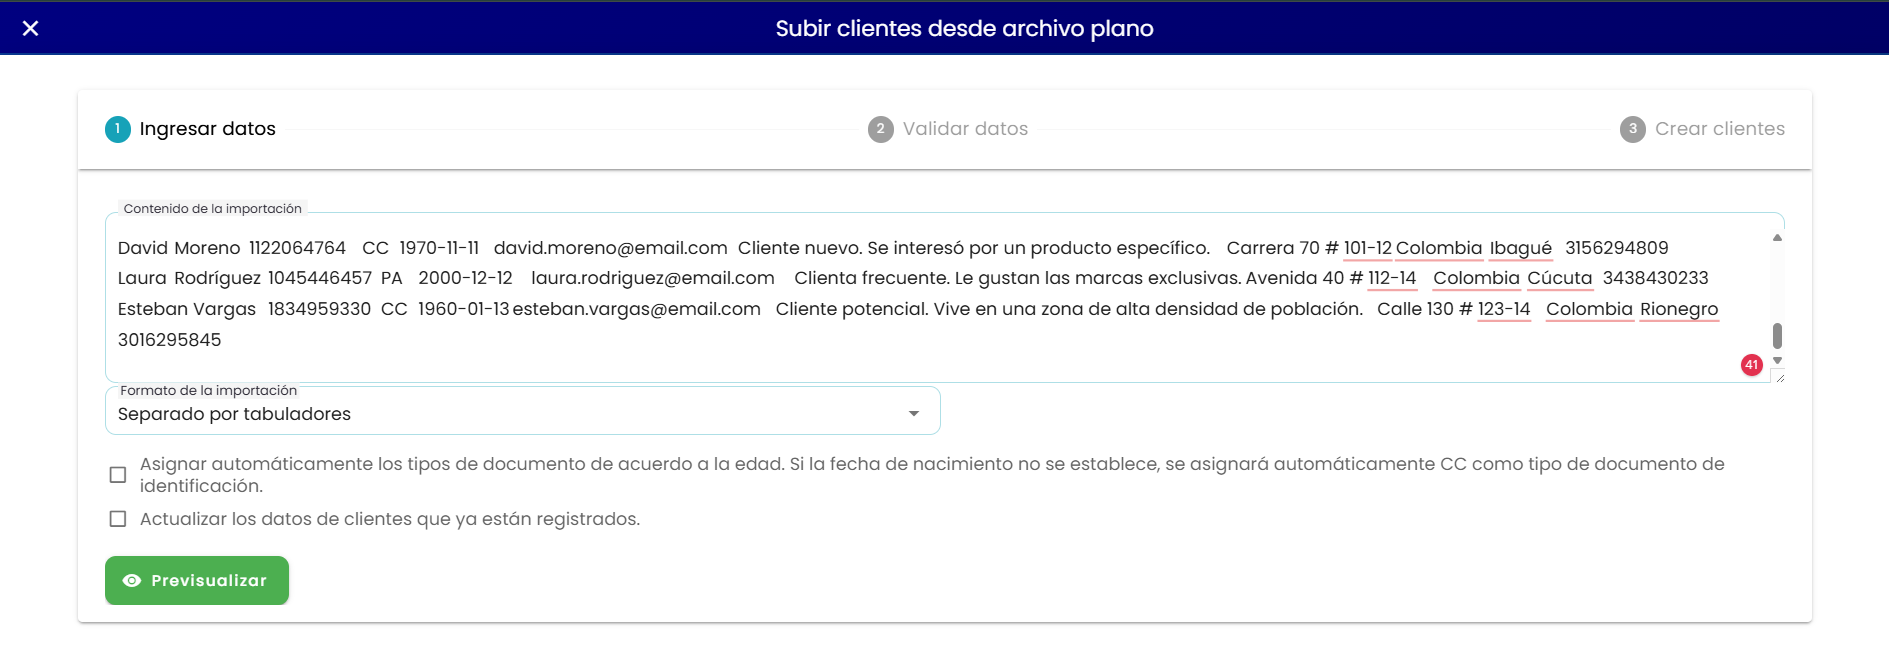The height and width of the screenshot is (654, 1889).
Task: Click the dropdown arrow beside Separado por tabuladores
Action: 913,414
